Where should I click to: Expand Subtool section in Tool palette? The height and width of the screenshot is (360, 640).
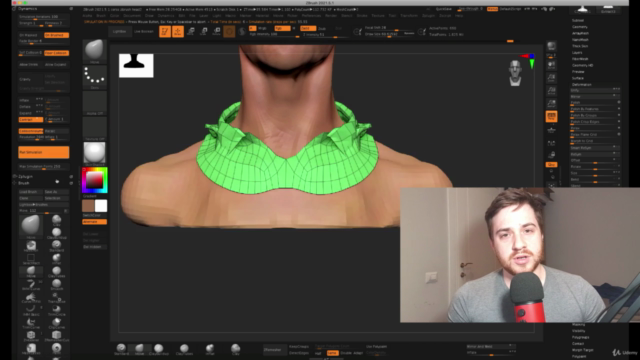pos(578,20)
